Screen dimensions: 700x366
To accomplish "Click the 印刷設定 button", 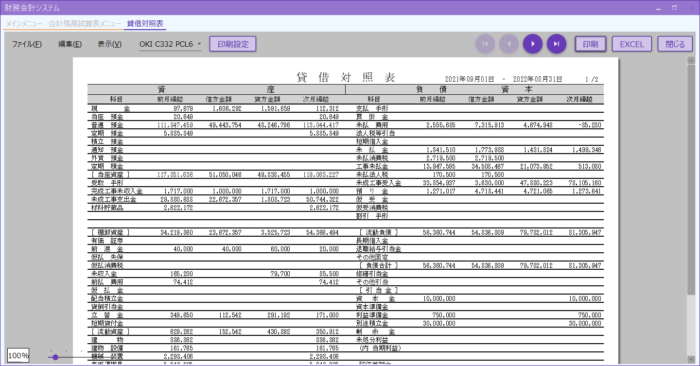I will 233,44.
